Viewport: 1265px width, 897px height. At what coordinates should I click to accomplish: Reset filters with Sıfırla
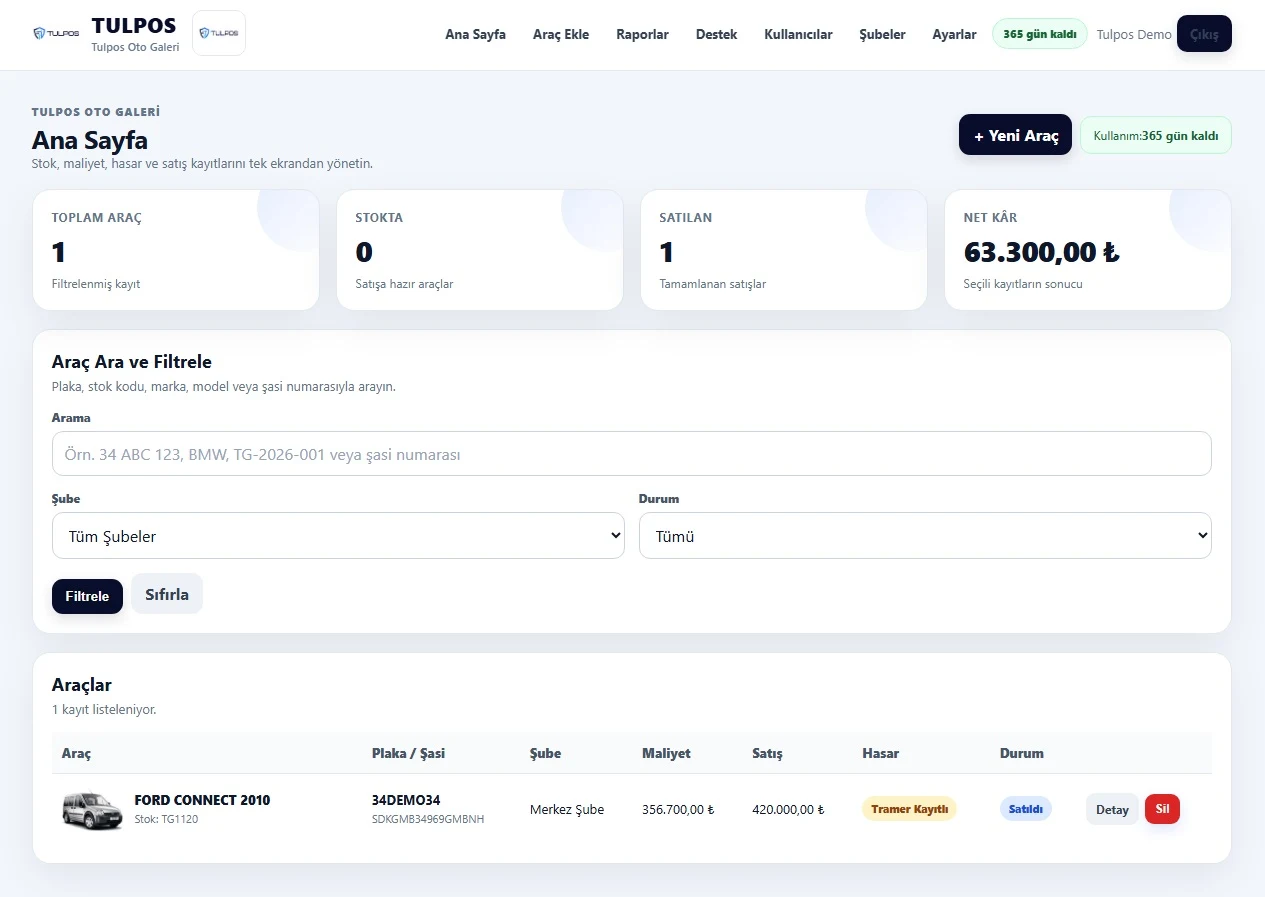coord(167,594)
